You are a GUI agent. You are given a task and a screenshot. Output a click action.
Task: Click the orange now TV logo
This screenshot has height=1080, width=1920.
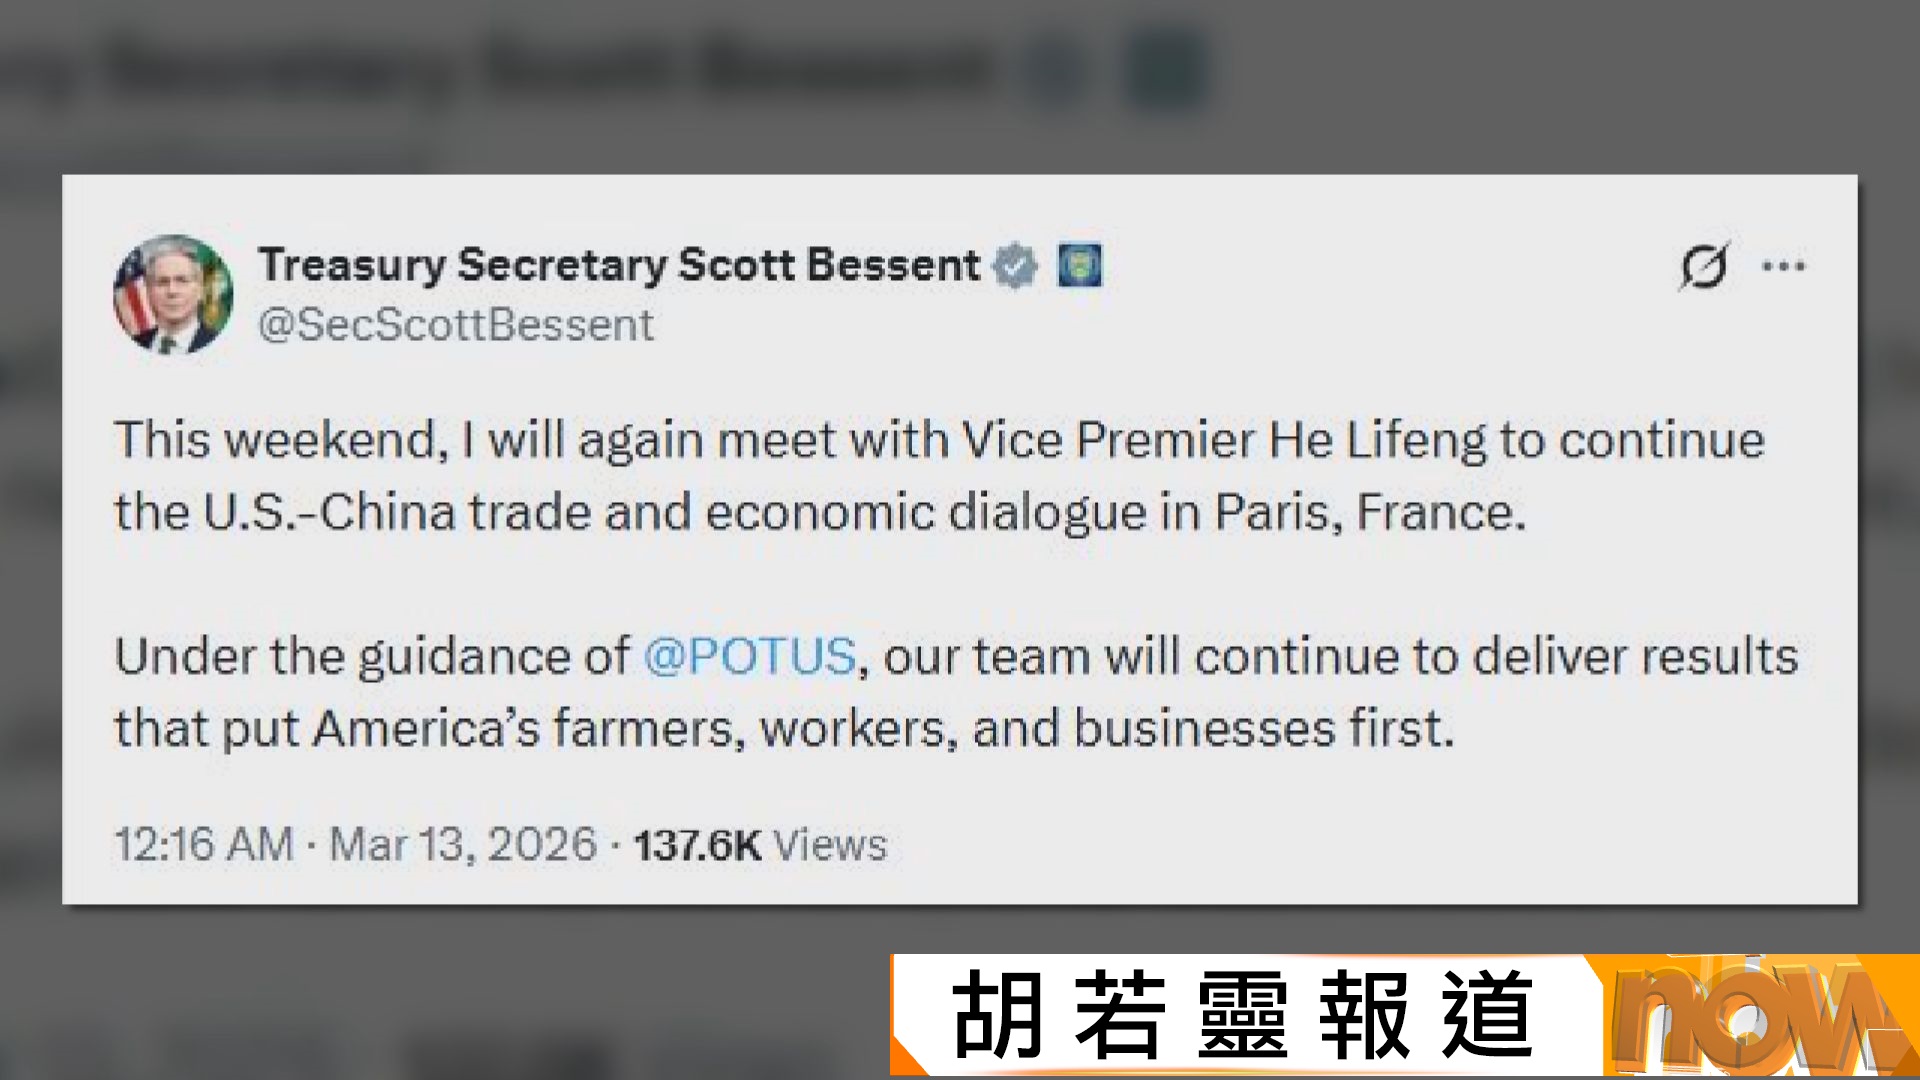tap(1755, 1015)
